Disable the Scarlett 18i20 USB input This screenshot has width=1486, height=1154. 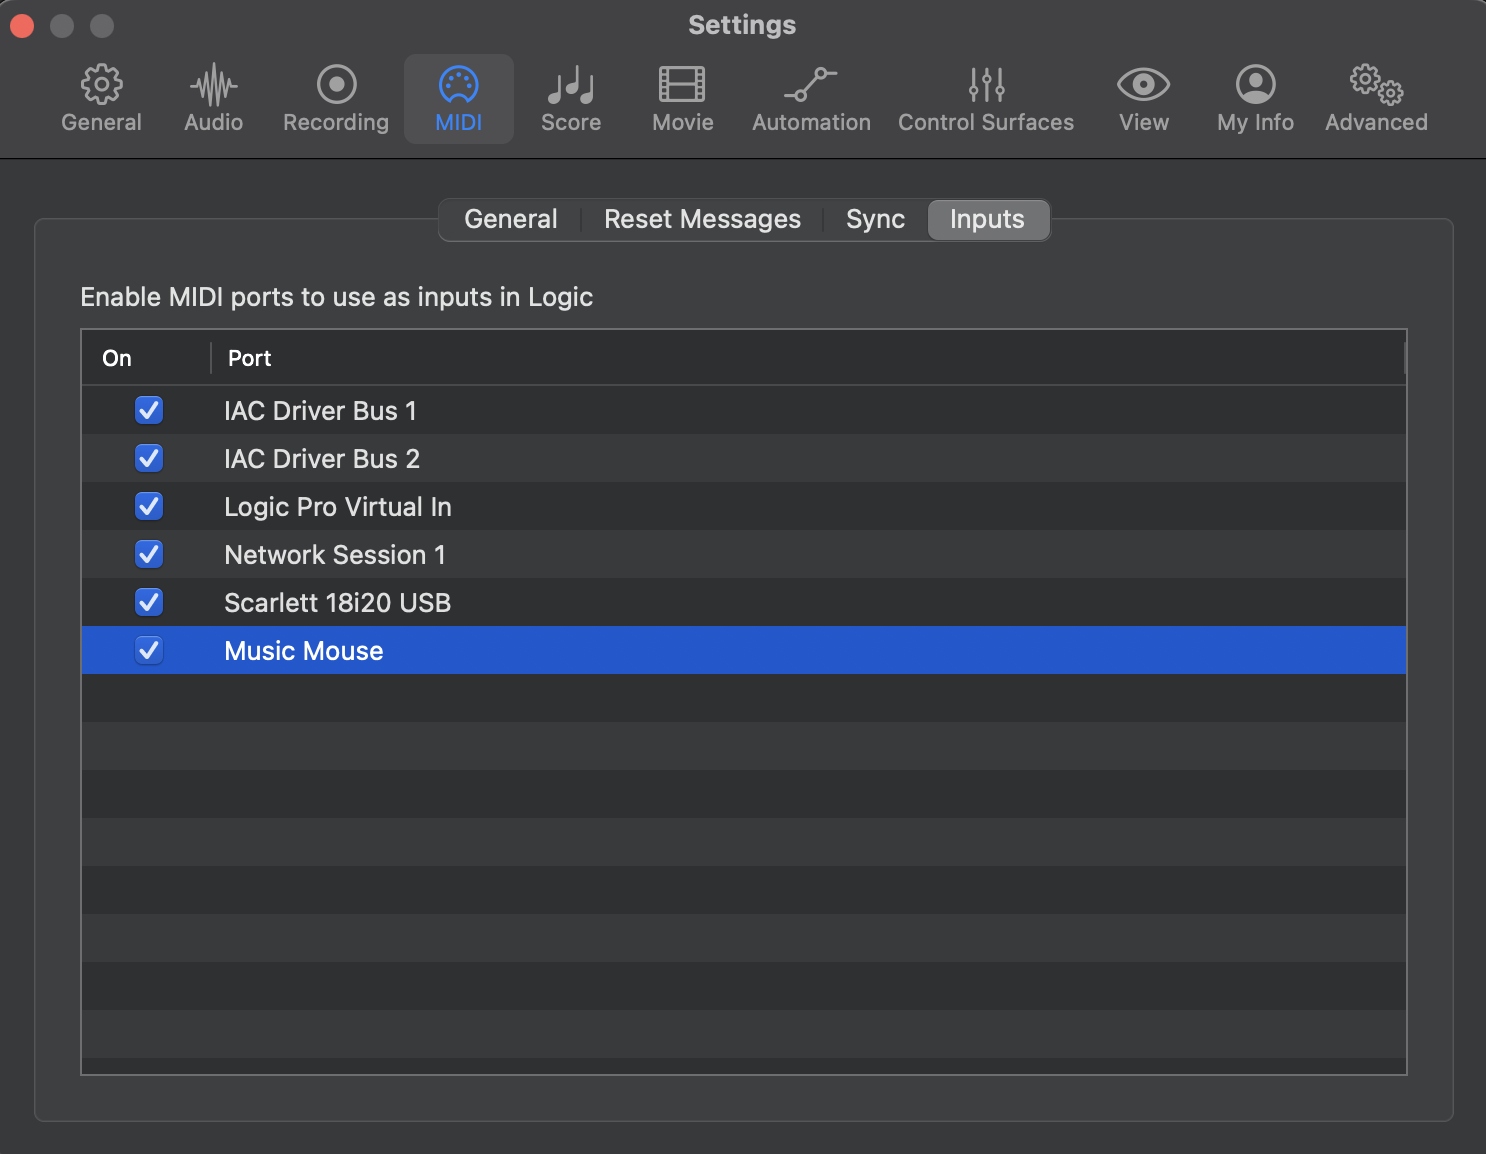(149, 602)
